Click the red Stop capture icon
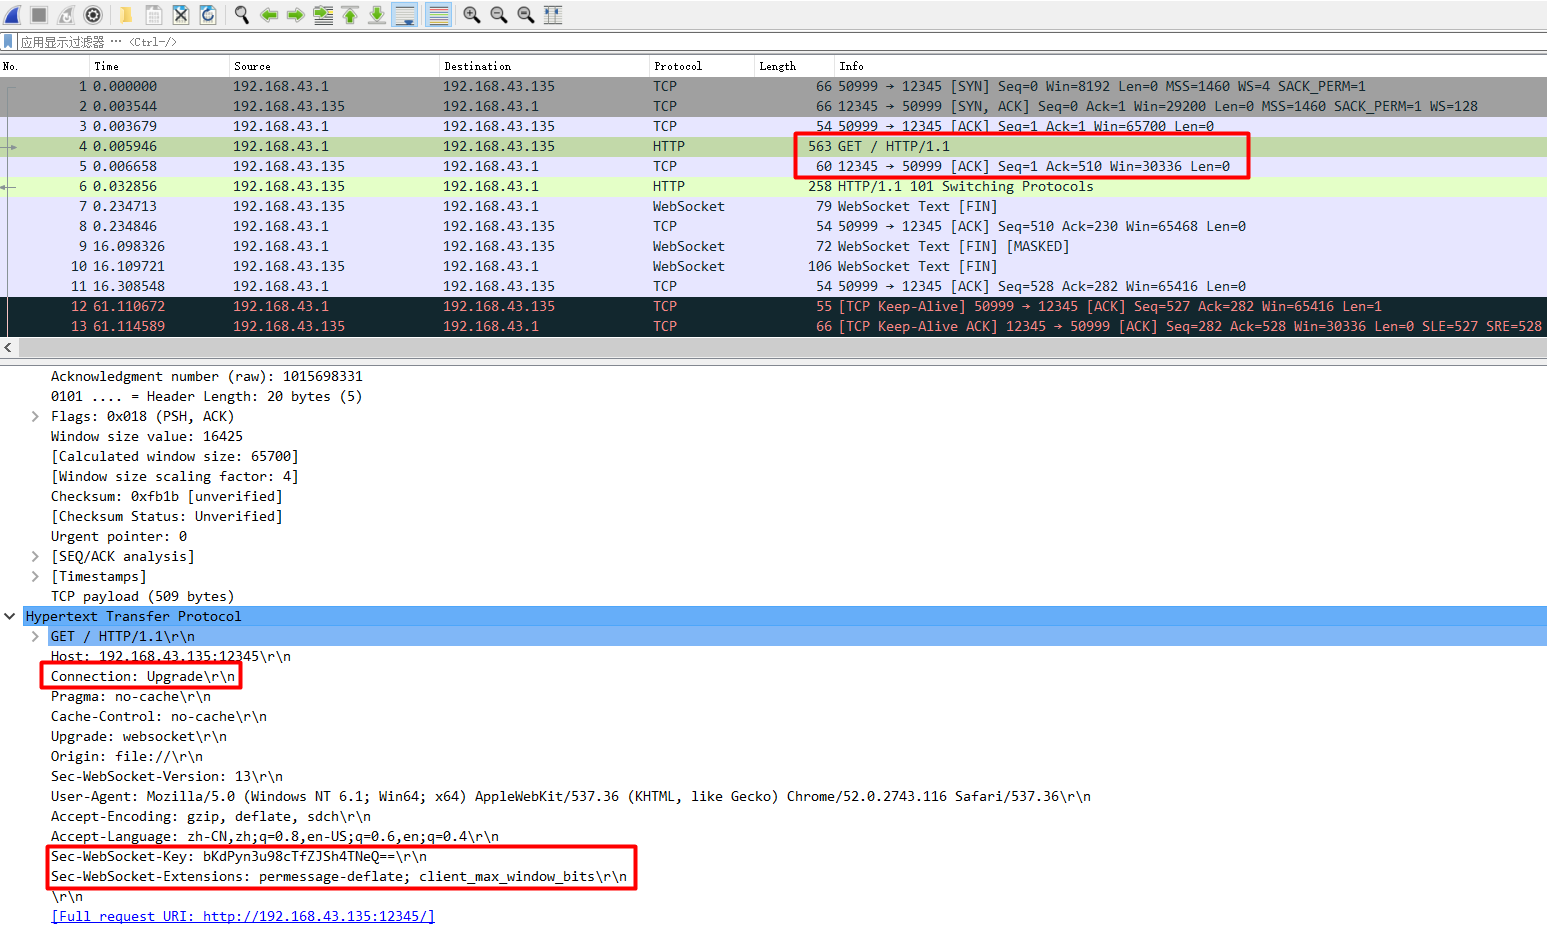 (x=37, y=14)
